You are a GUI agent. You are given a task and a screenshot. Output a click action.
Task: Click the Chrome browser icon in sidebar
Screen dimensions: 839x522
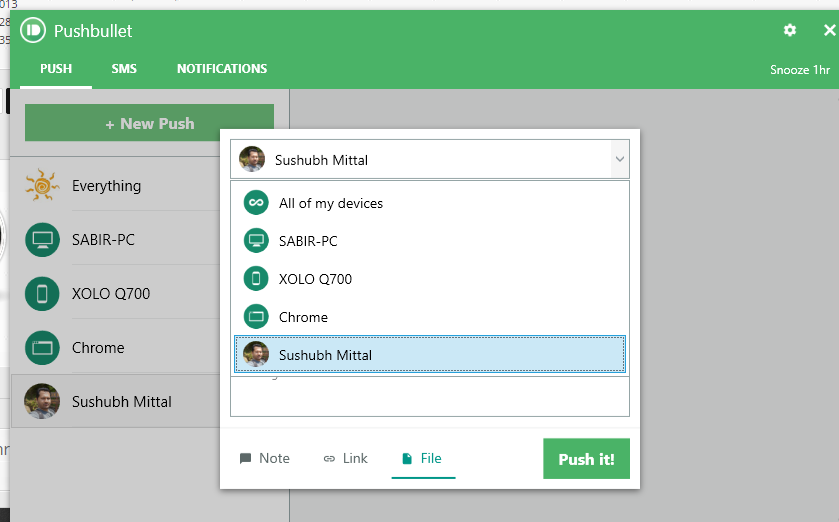click(42, 348)
